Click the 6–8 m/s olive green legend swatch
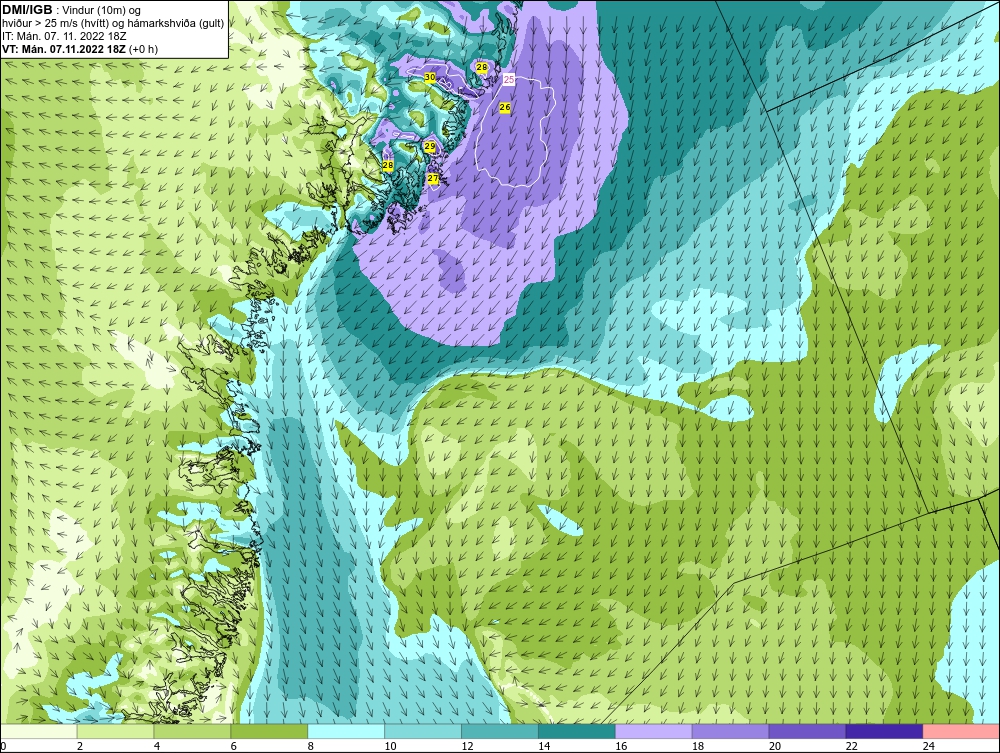Screen dimensions: 1000x753 [x=269, y=731]
